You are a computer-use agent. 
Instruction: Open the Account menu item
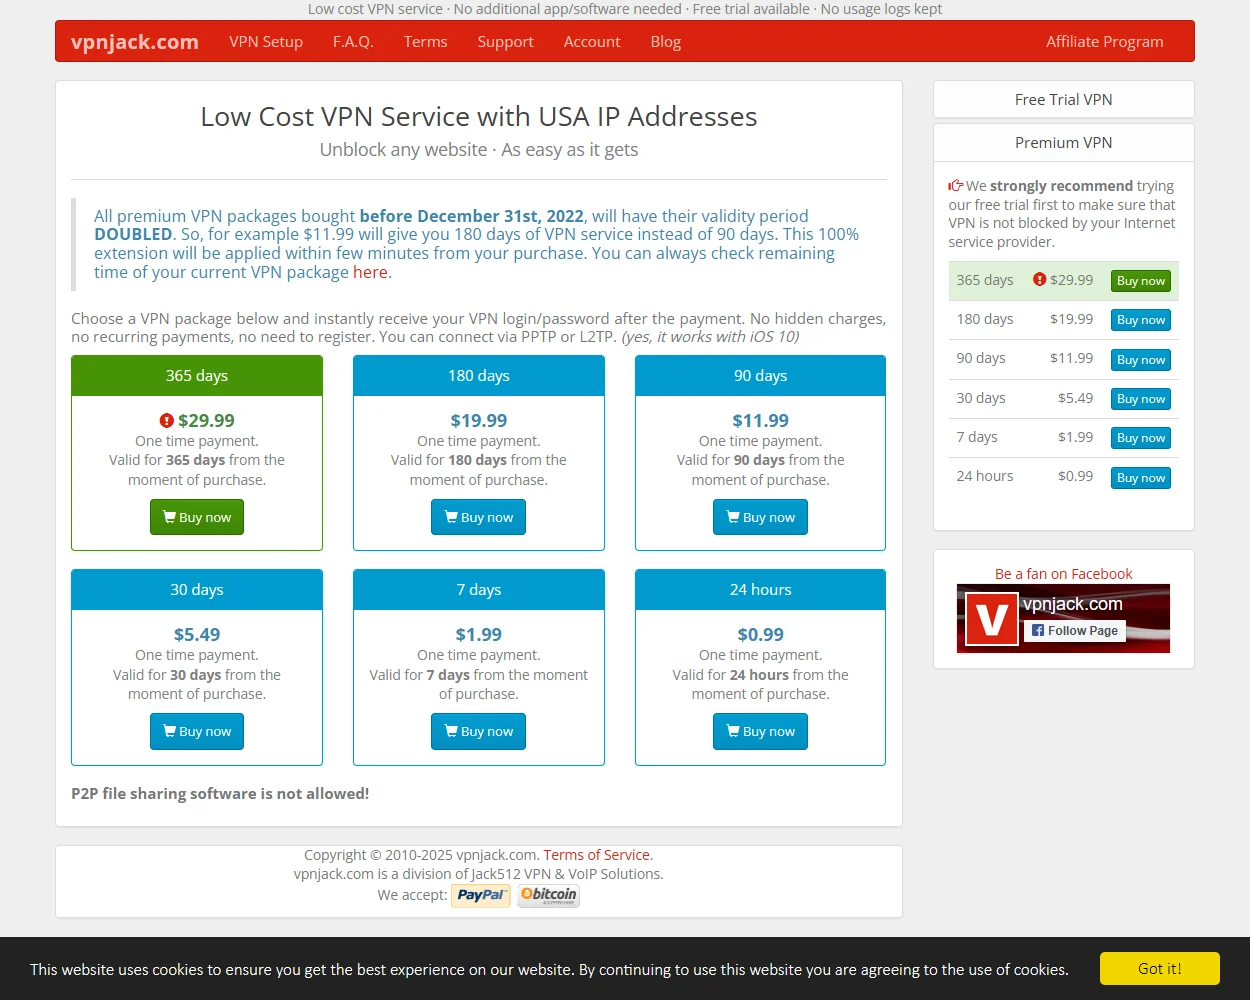[592, 42]
